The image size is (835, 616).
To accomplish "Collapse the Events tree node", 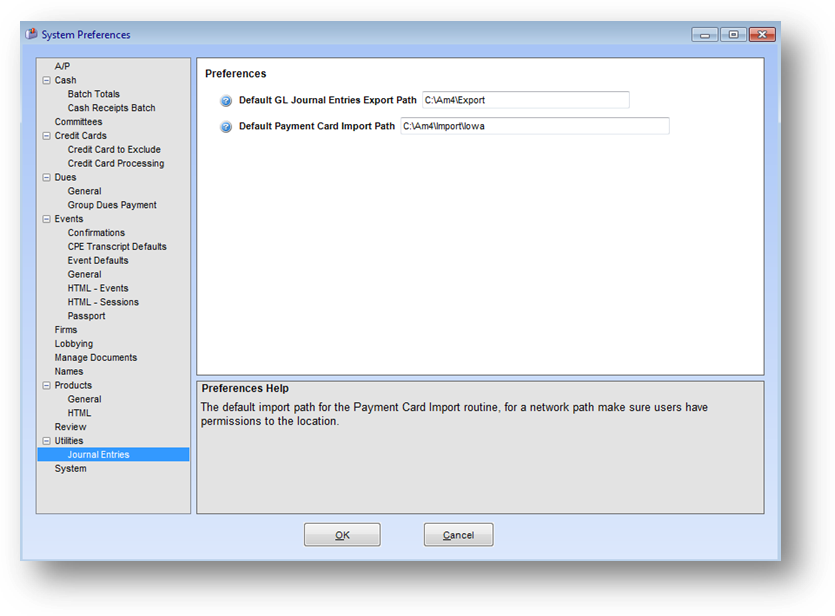I will pyautogui.click(x=46, y=219).
